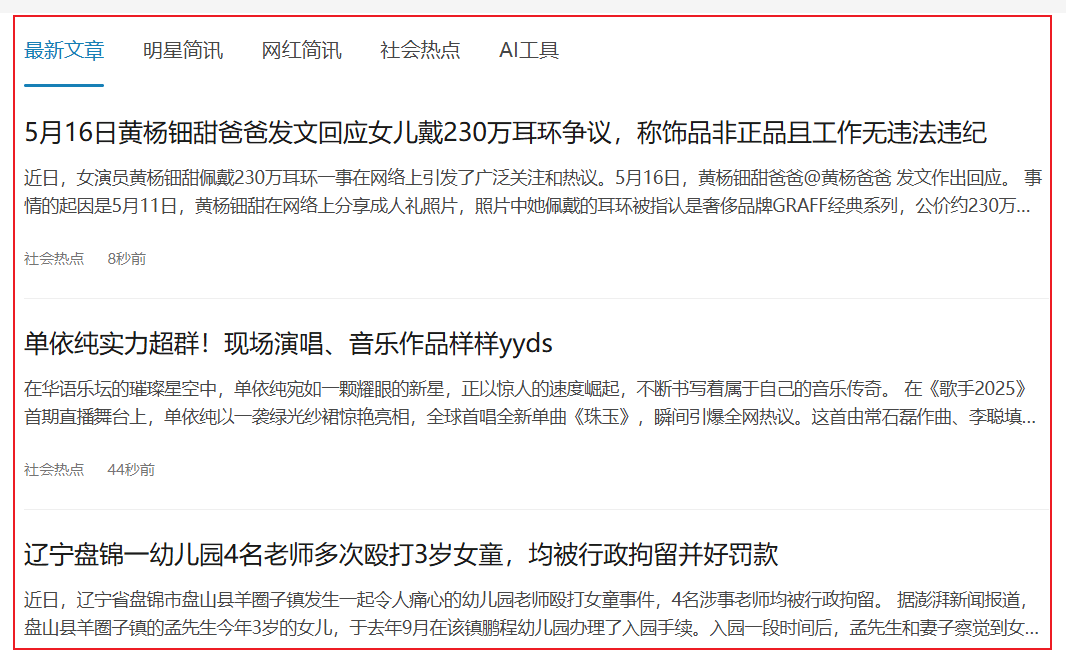The image size is (1066, 661).
Task: Go to the 社会热点 tab
Action: click(x=420, y=50)
